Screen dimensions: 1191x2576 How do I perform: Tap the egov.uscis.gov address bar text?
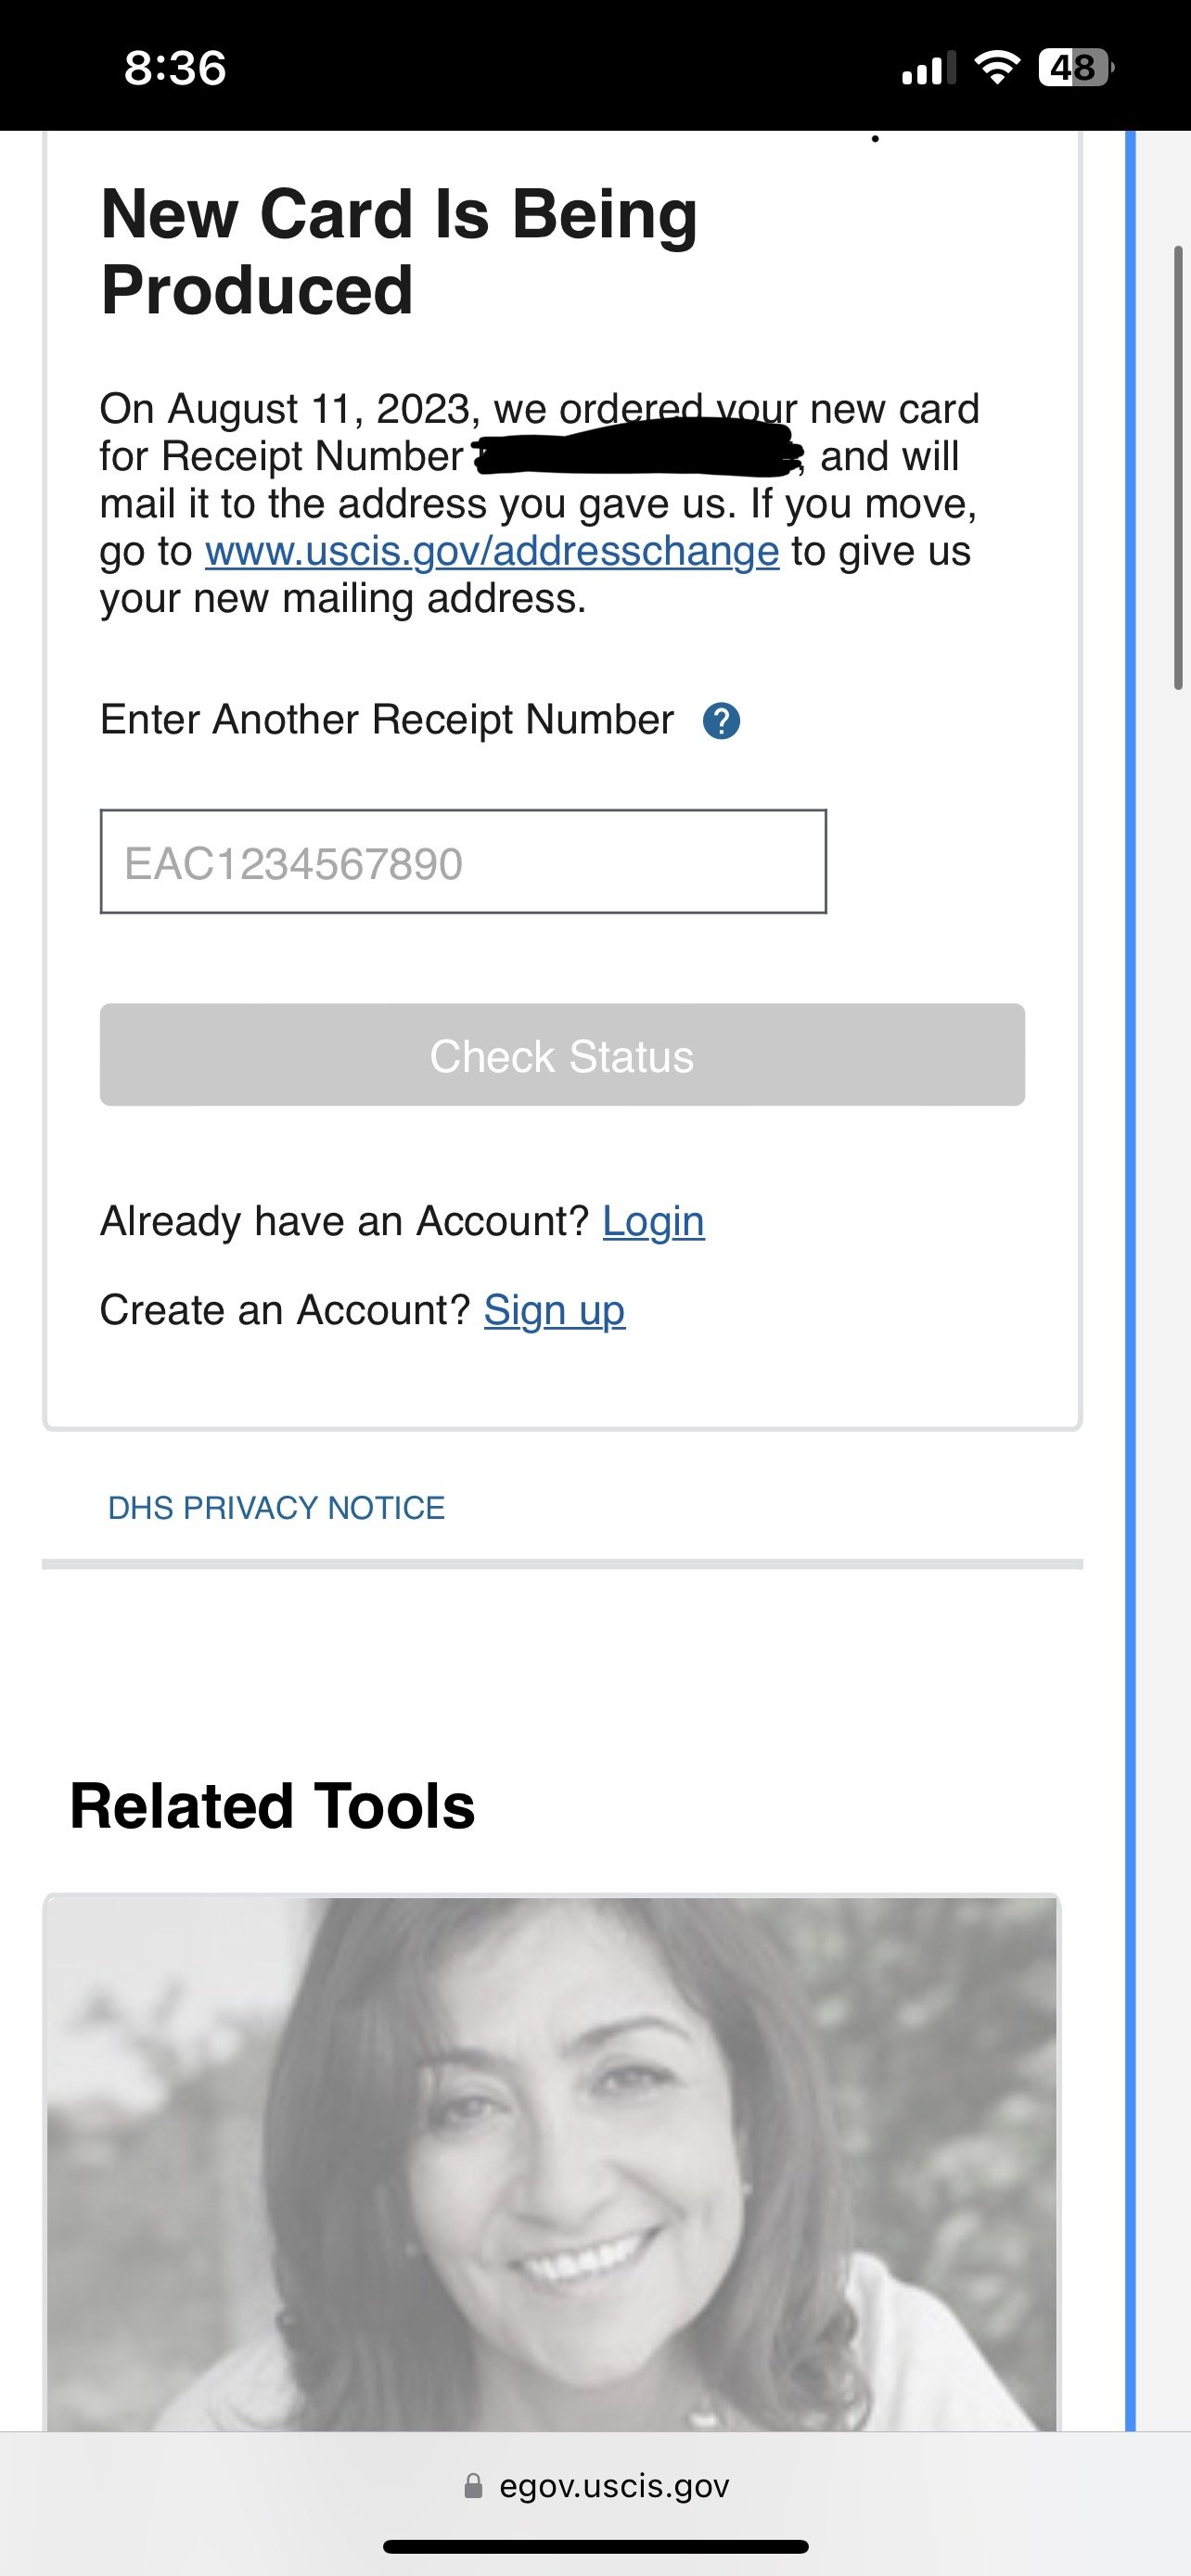coord(614,2486)
